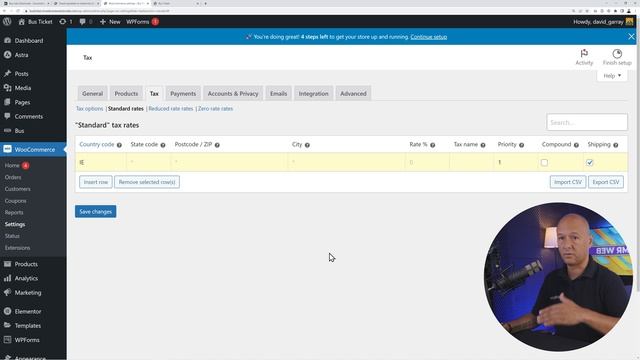Open the Tax options section
The height and width of the screenshot is (360, 640).
pos(89,109)
